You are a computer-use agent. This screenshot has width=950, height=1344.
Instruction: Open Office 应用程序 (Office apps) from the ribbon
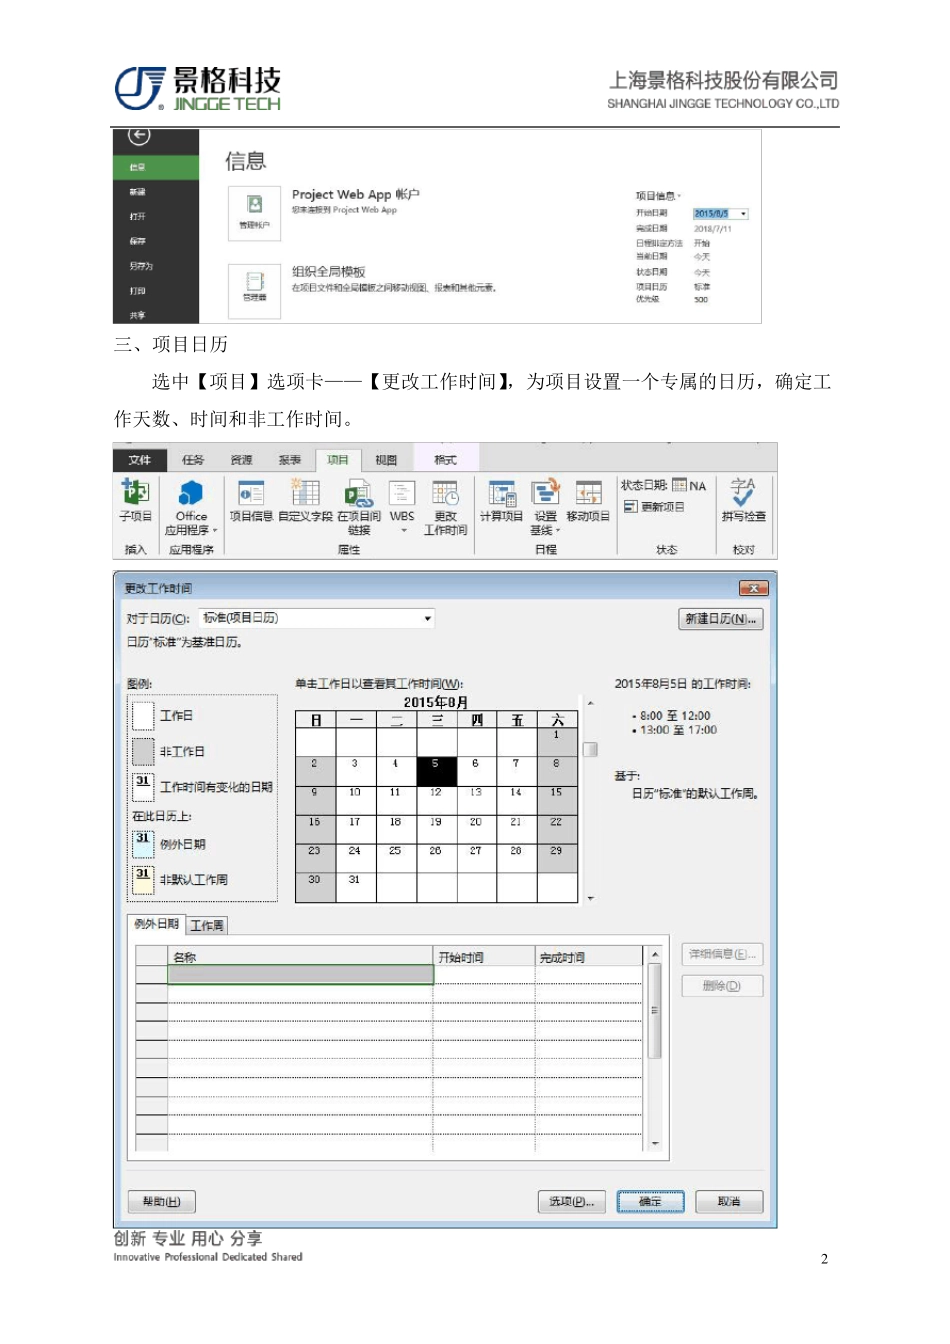(x=190, y=507)
